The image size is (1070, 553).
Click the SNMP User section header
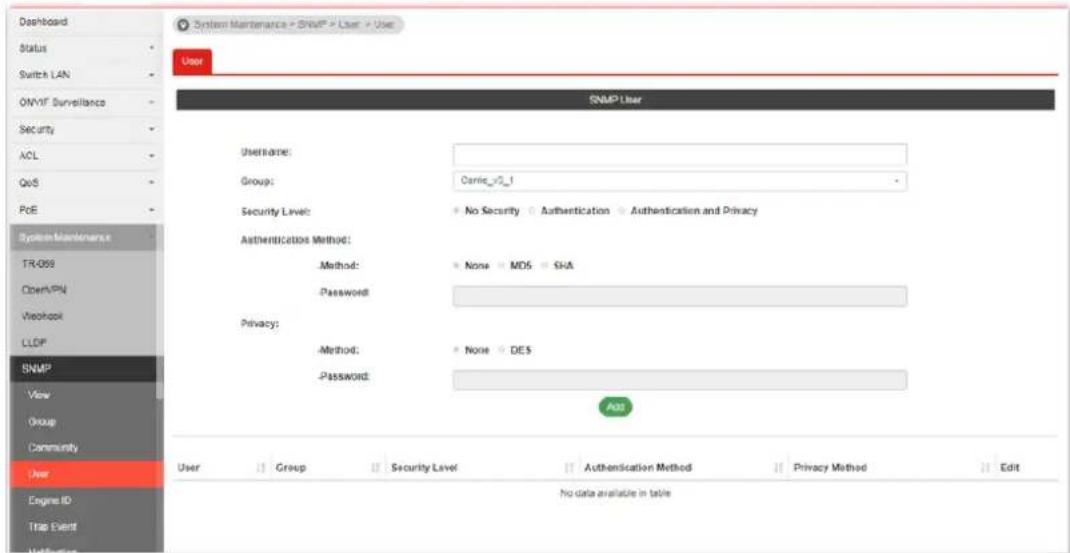coord(616,100)
